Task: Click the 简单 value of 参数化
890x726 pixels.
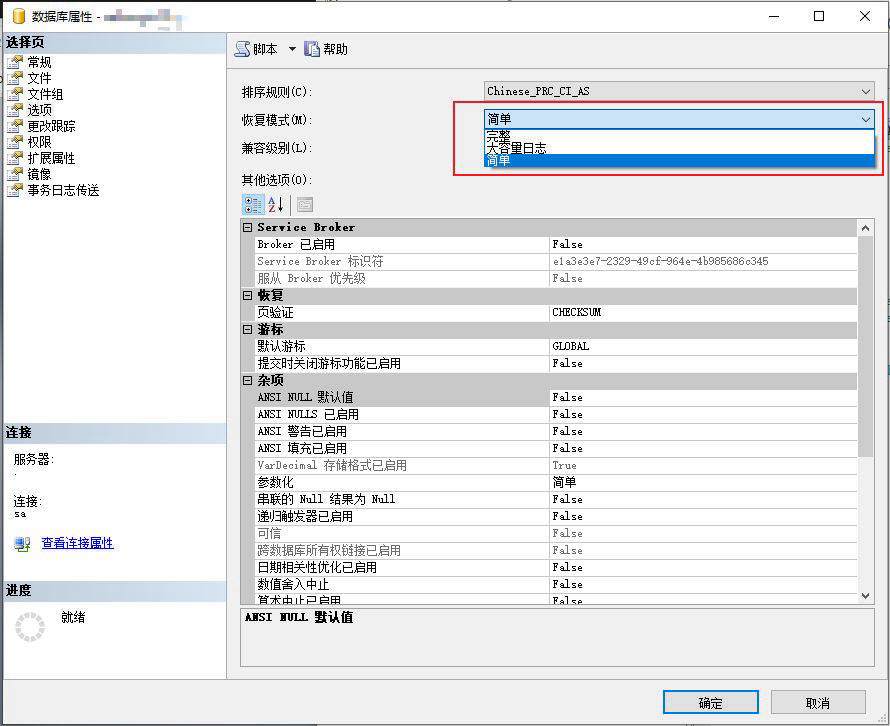Action: (703, 483)
